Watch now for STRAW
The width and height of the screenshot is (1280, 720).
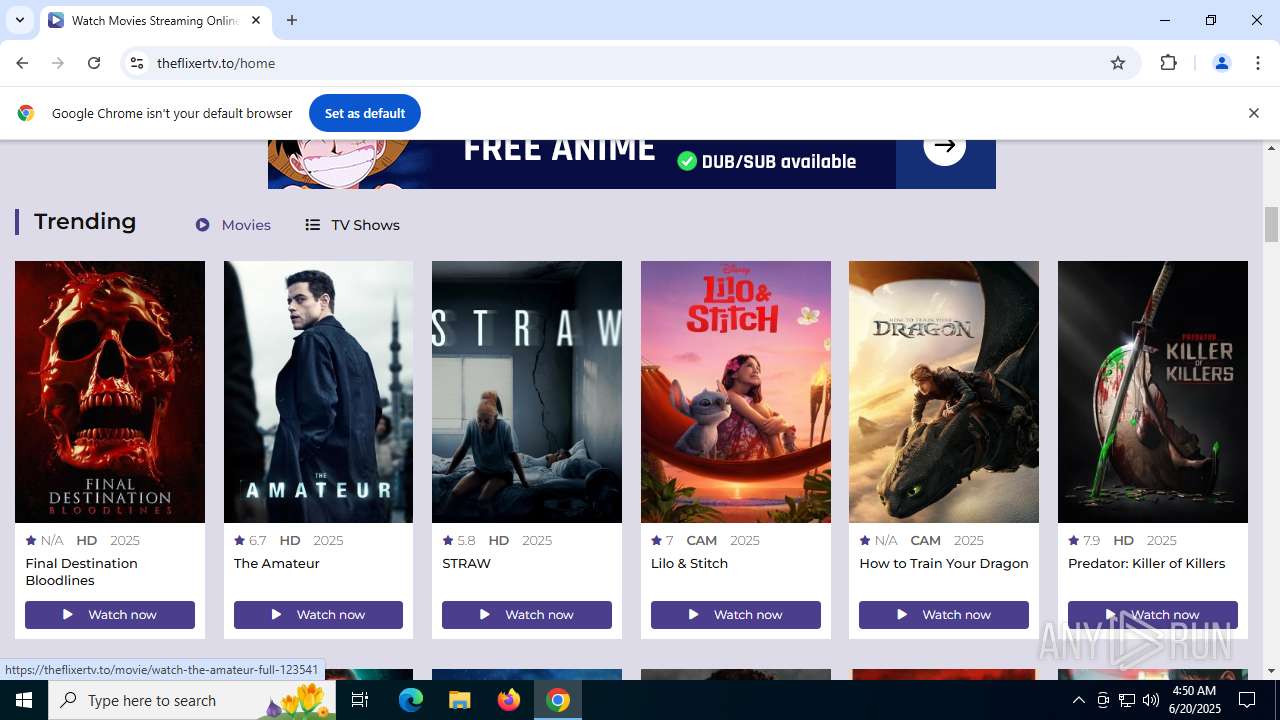(x=527, y=615)
